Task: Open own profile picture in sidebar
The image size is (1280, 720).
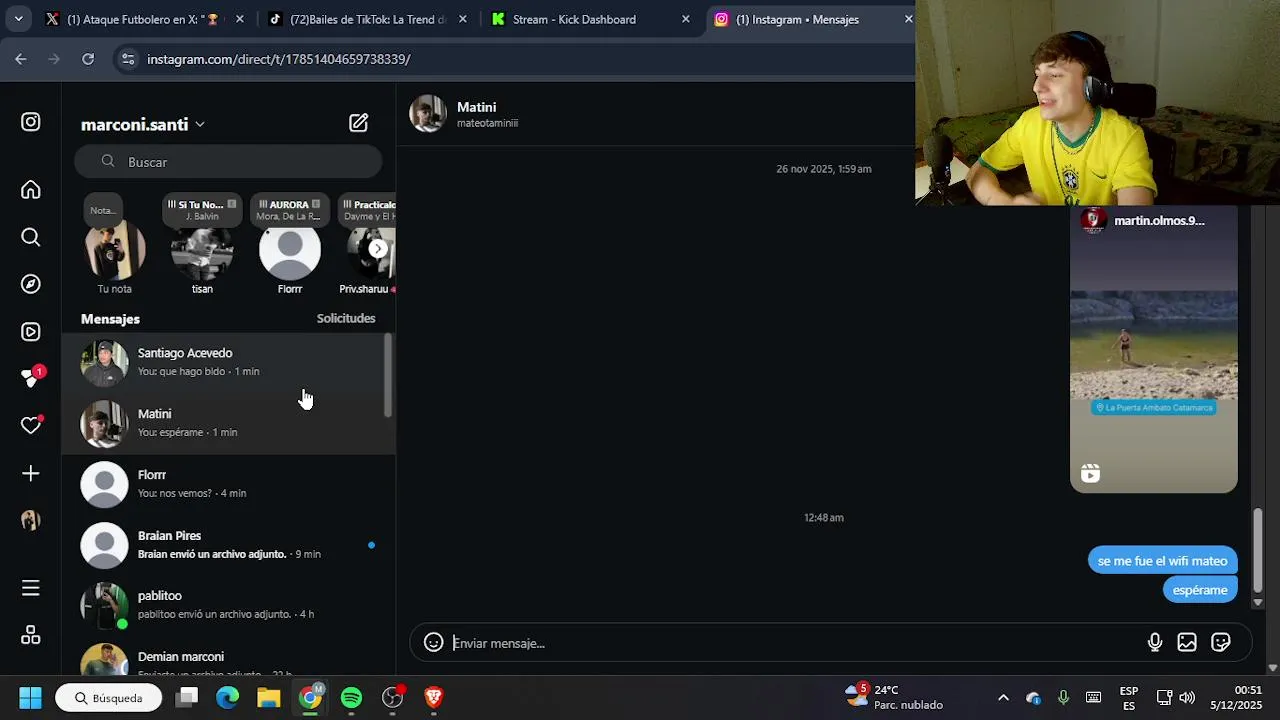Action: pos(31,520)
